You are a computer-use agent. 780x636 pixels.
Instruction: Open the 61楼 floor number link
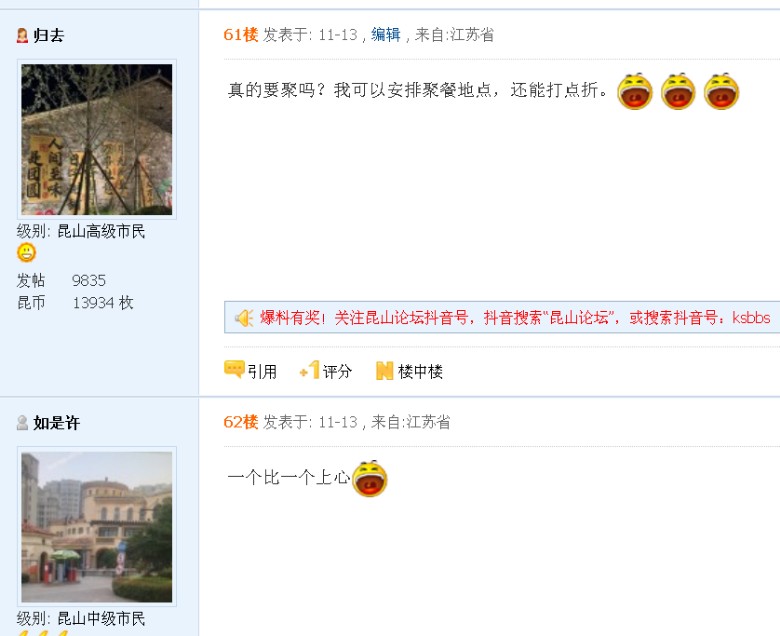[x=241, y=34]
